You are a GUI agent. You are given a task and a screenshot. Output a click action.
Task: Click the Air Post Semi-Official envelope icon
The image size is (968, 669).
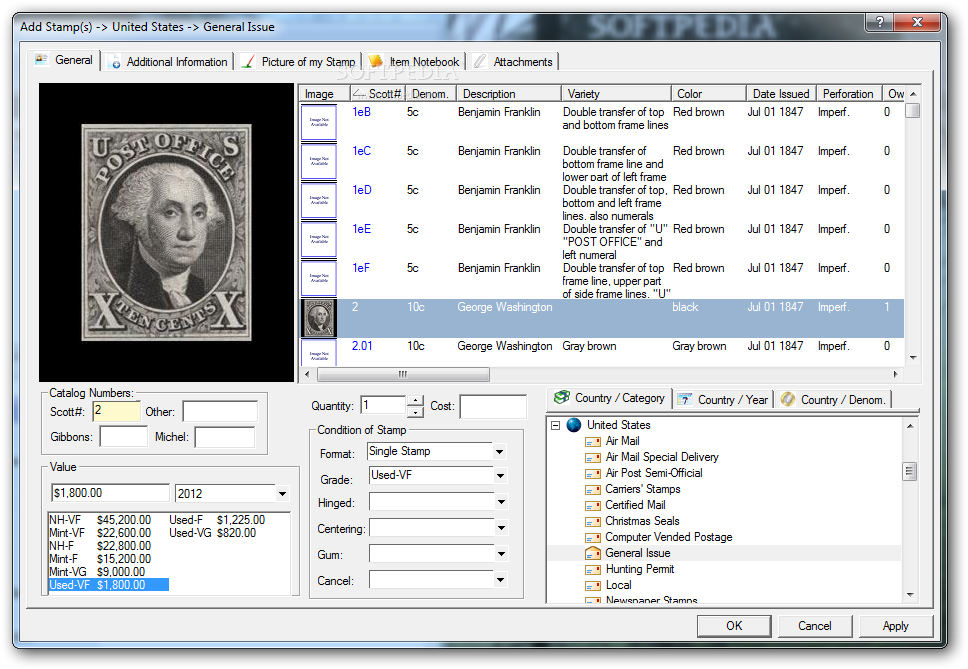point(593,473)
